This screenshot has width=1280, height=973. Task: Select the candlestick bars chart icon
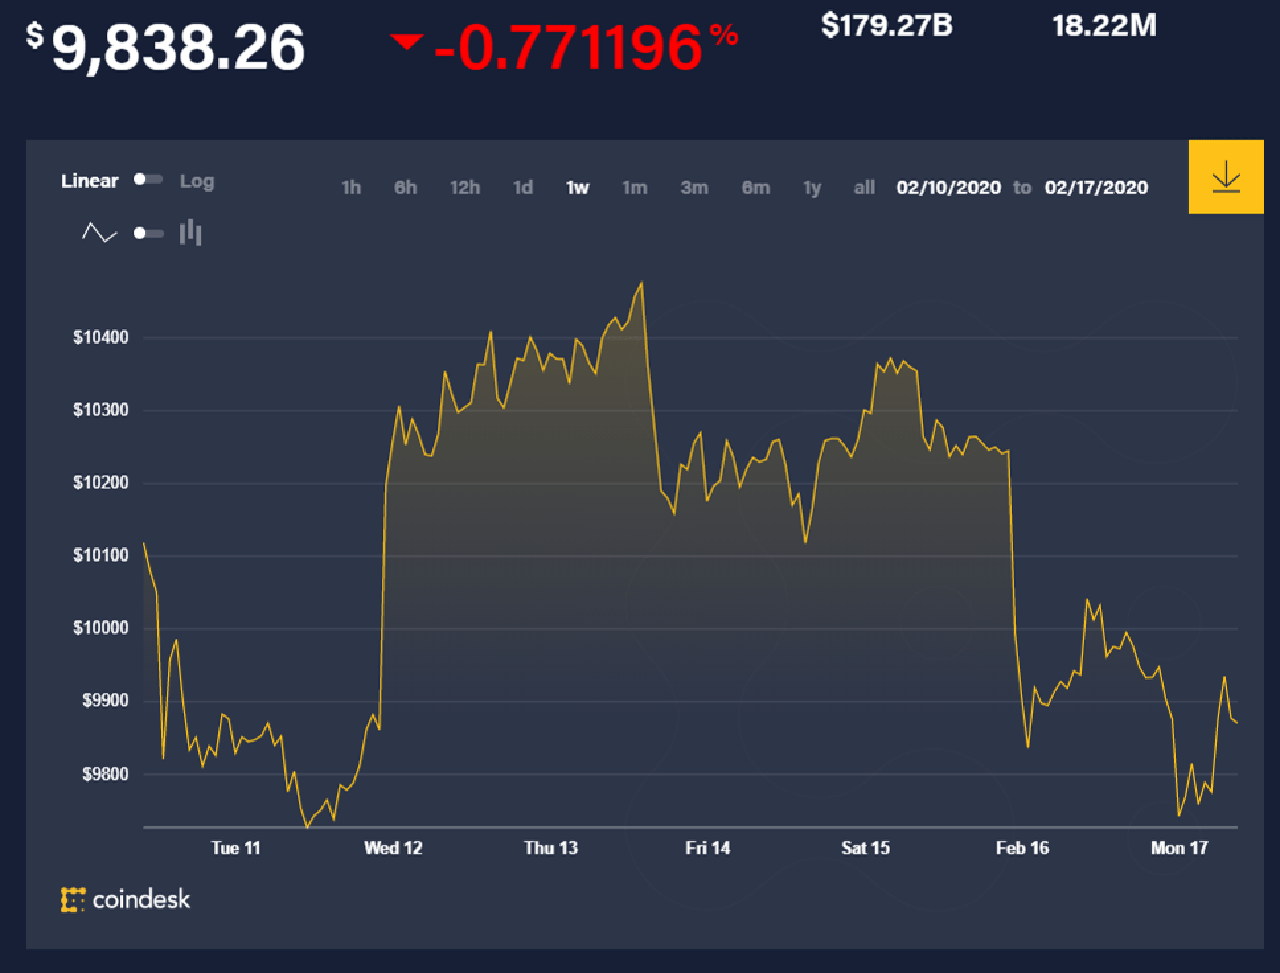coord(190,233)
